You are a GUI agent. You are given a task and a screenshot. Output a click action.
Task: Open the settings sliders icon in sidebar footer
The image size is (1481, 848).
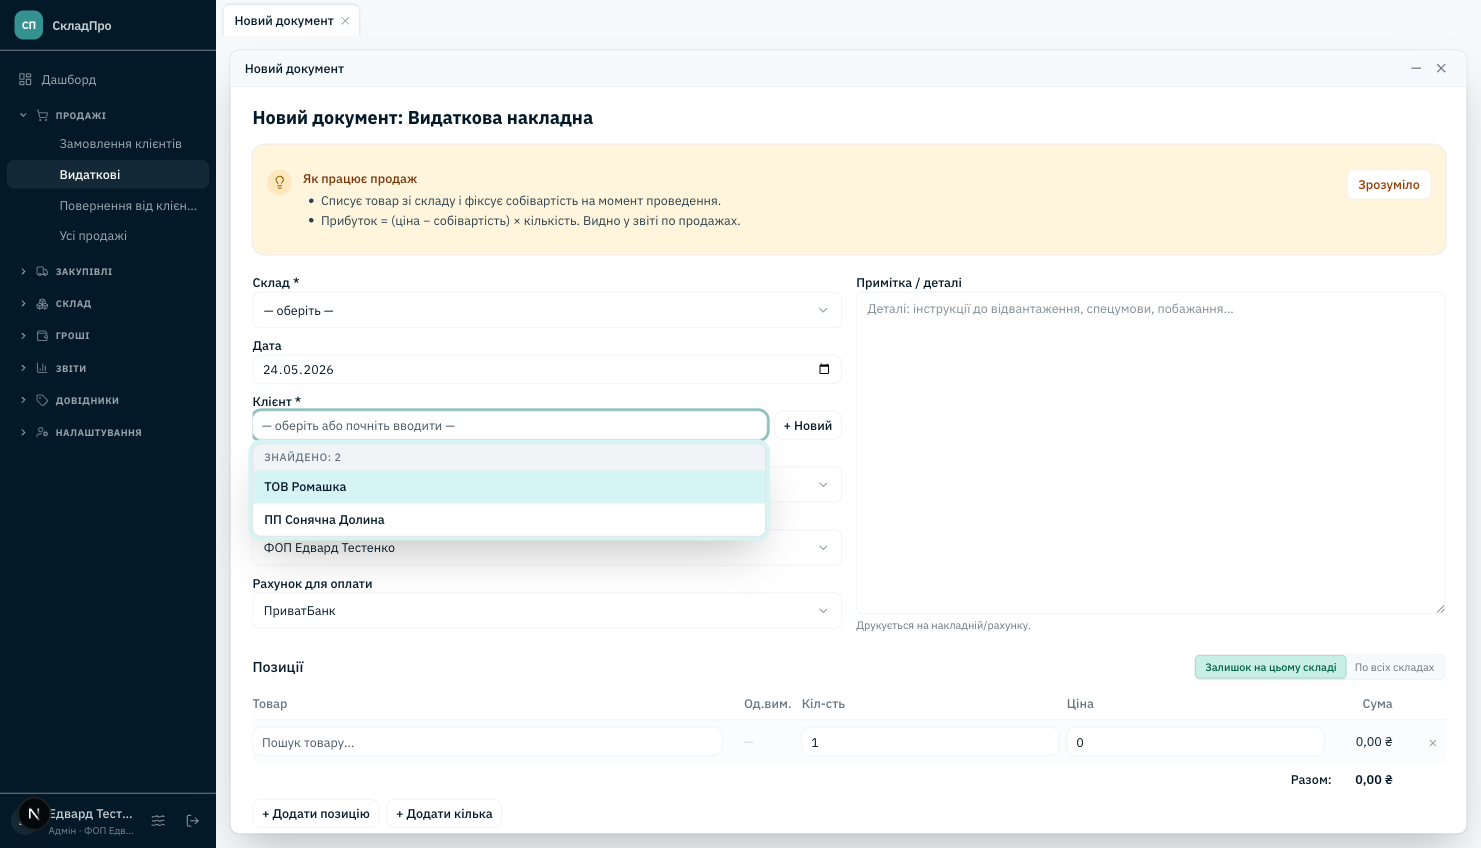point(158,820)
